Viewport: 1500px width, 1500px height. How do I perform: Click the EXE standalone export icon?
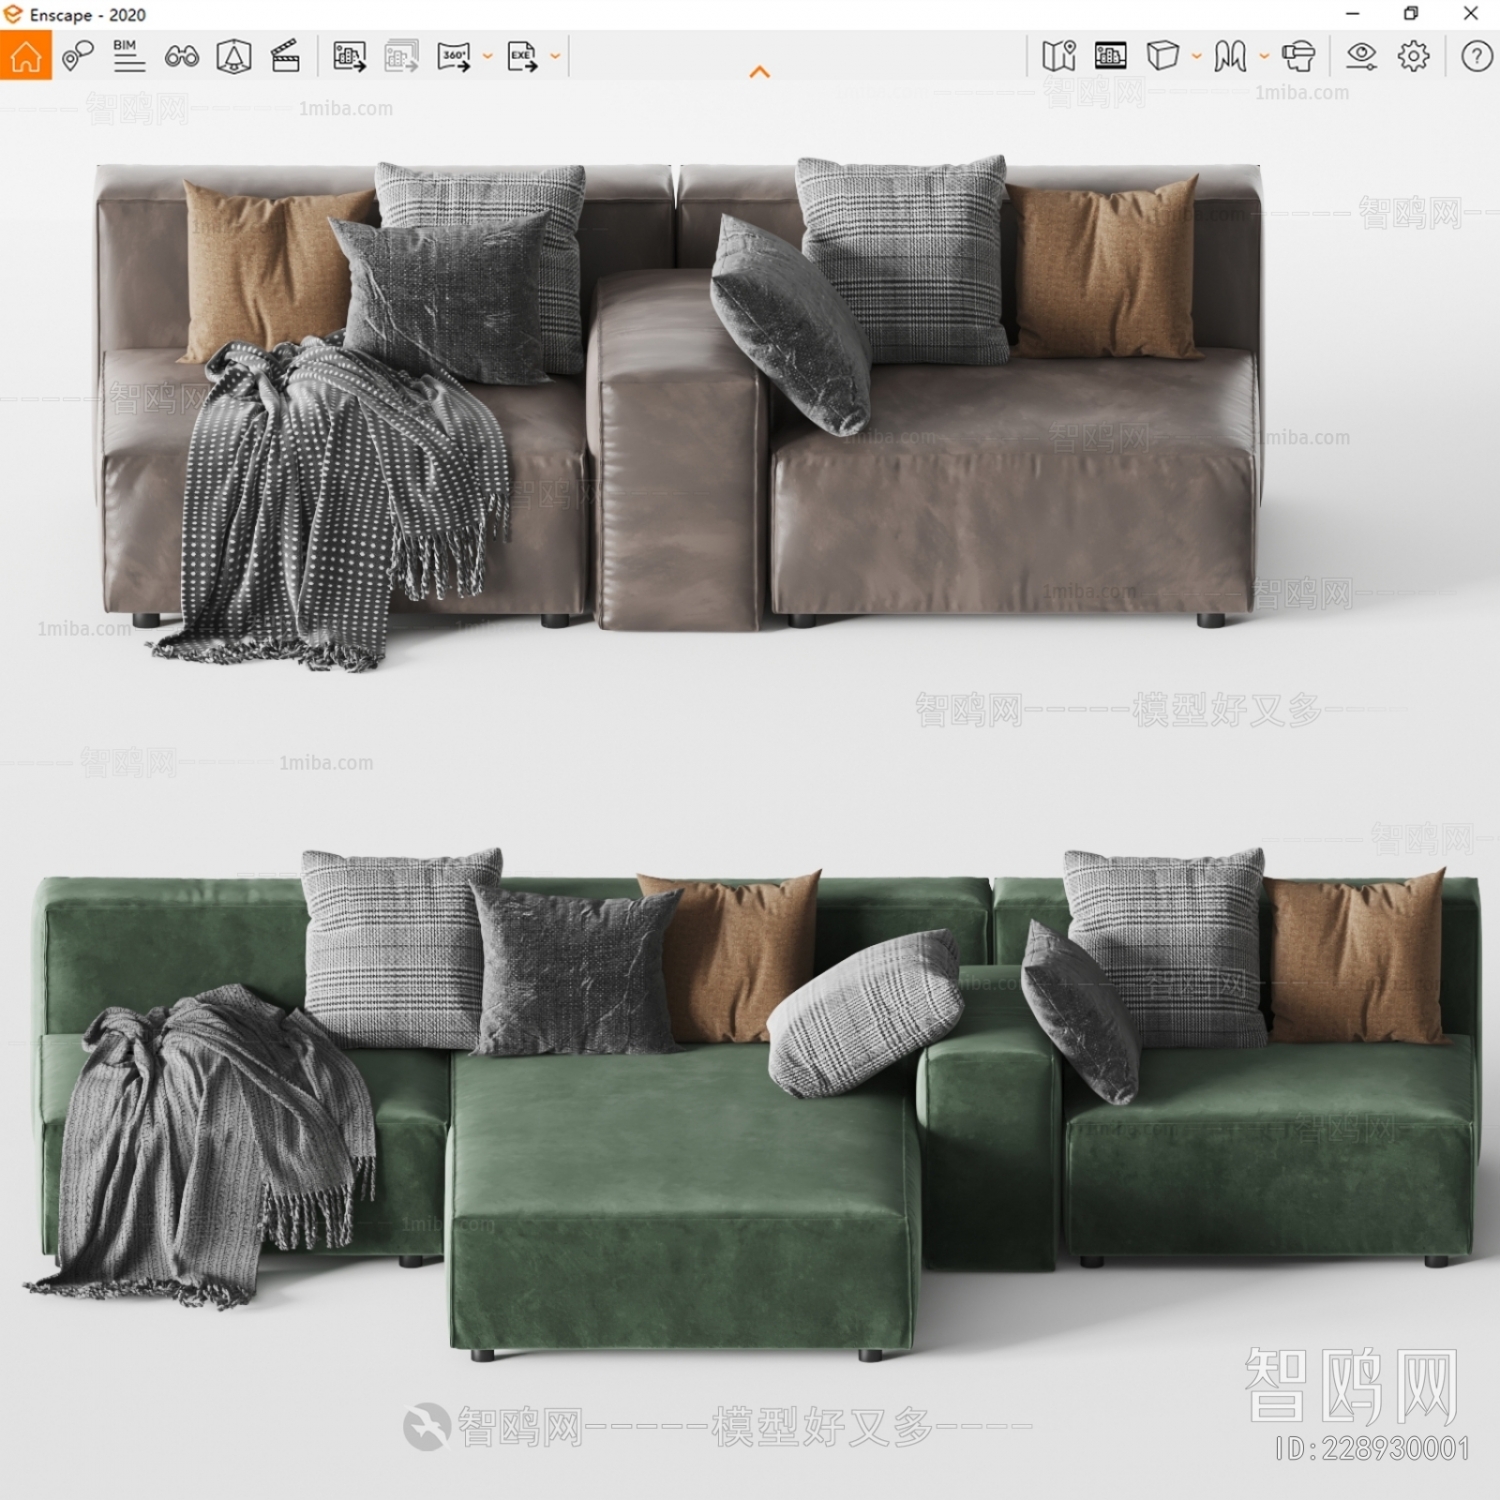[x=522, y=56]
